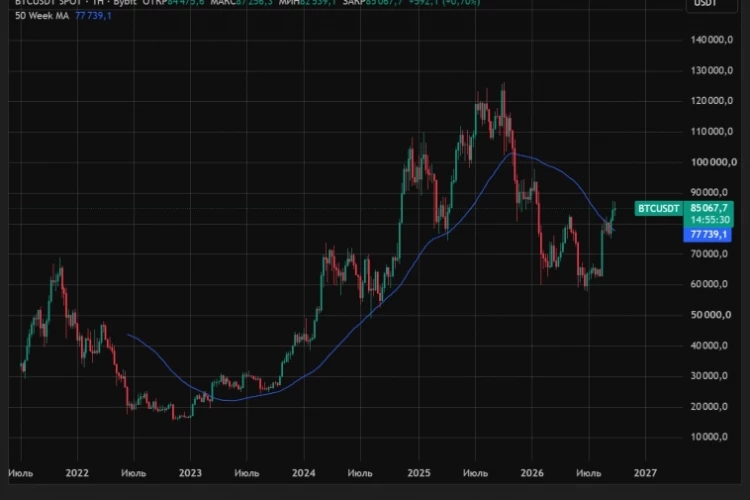Click the 50 000,0 price scale level
The image size is (750, 500).
click(x=711, y=315)
